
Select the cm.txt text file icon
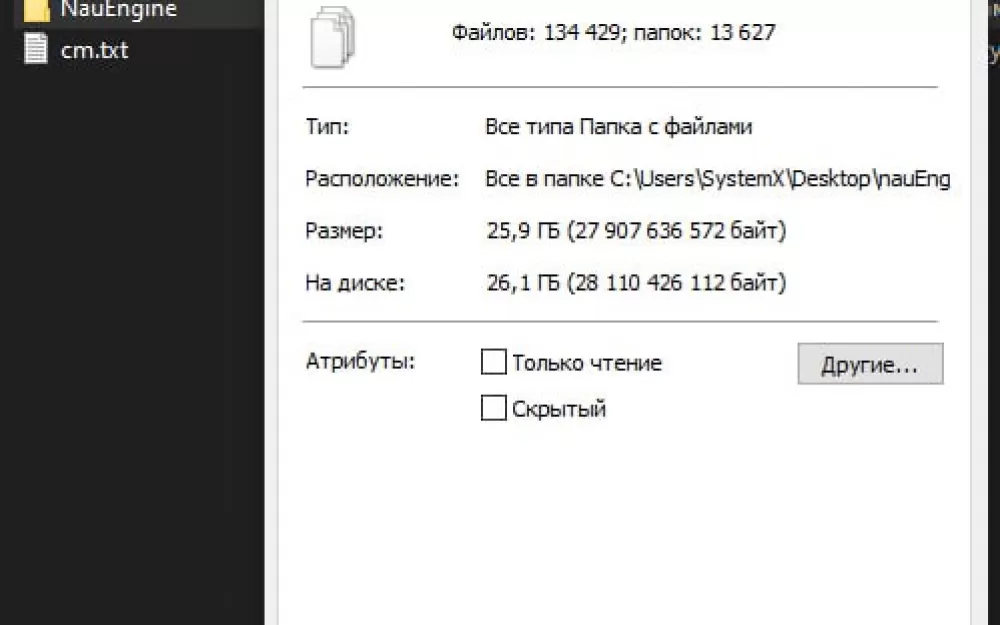pos(36,49)
